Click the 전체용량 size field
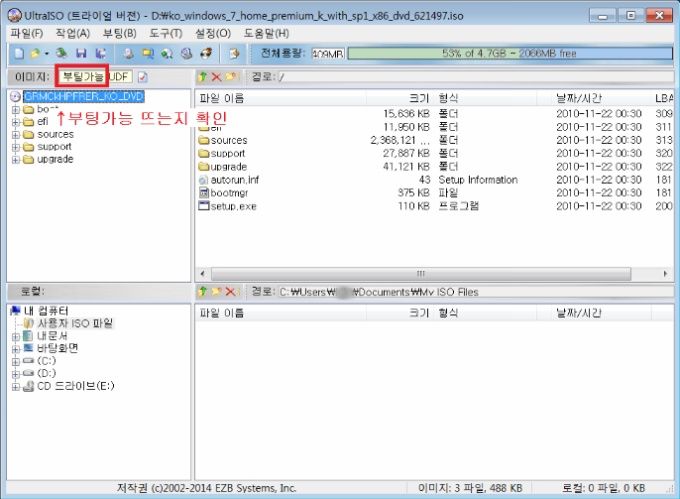680x499 pixels. coord(328,54)
